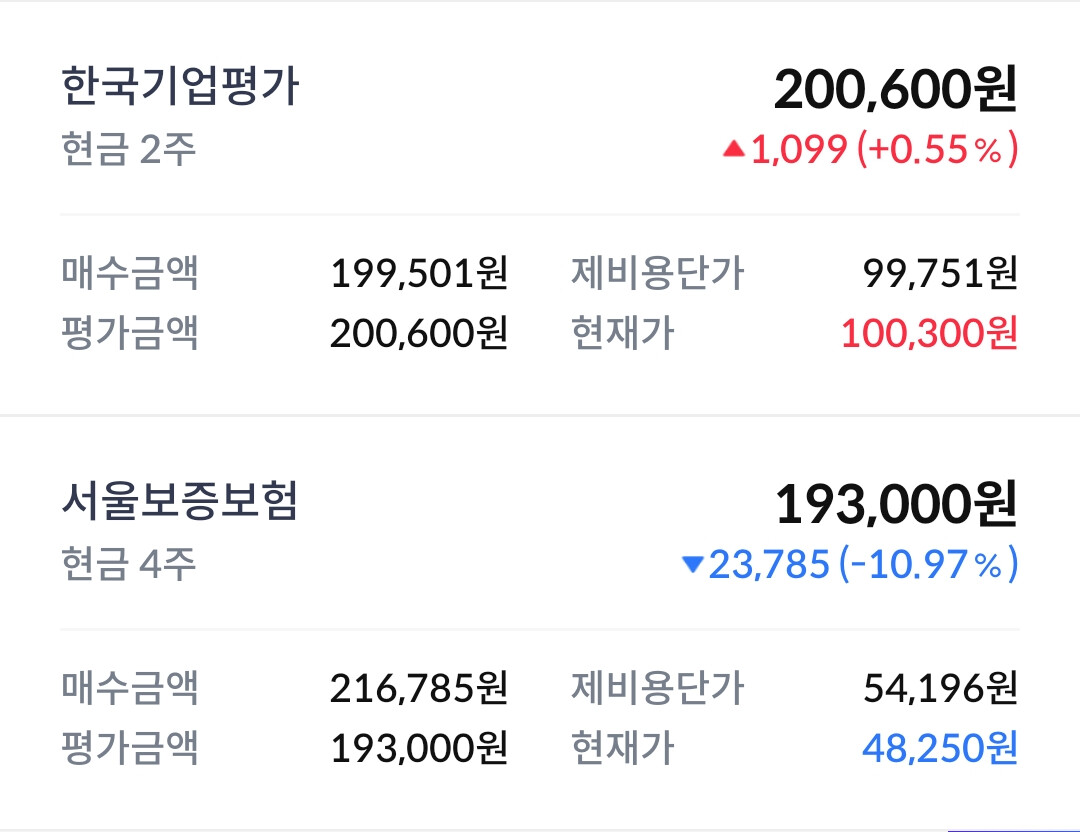Screen dimensions: 1080x832
Task: Tap 제비용단가 label in 한국기업평가 card
Action: [657, 273]
